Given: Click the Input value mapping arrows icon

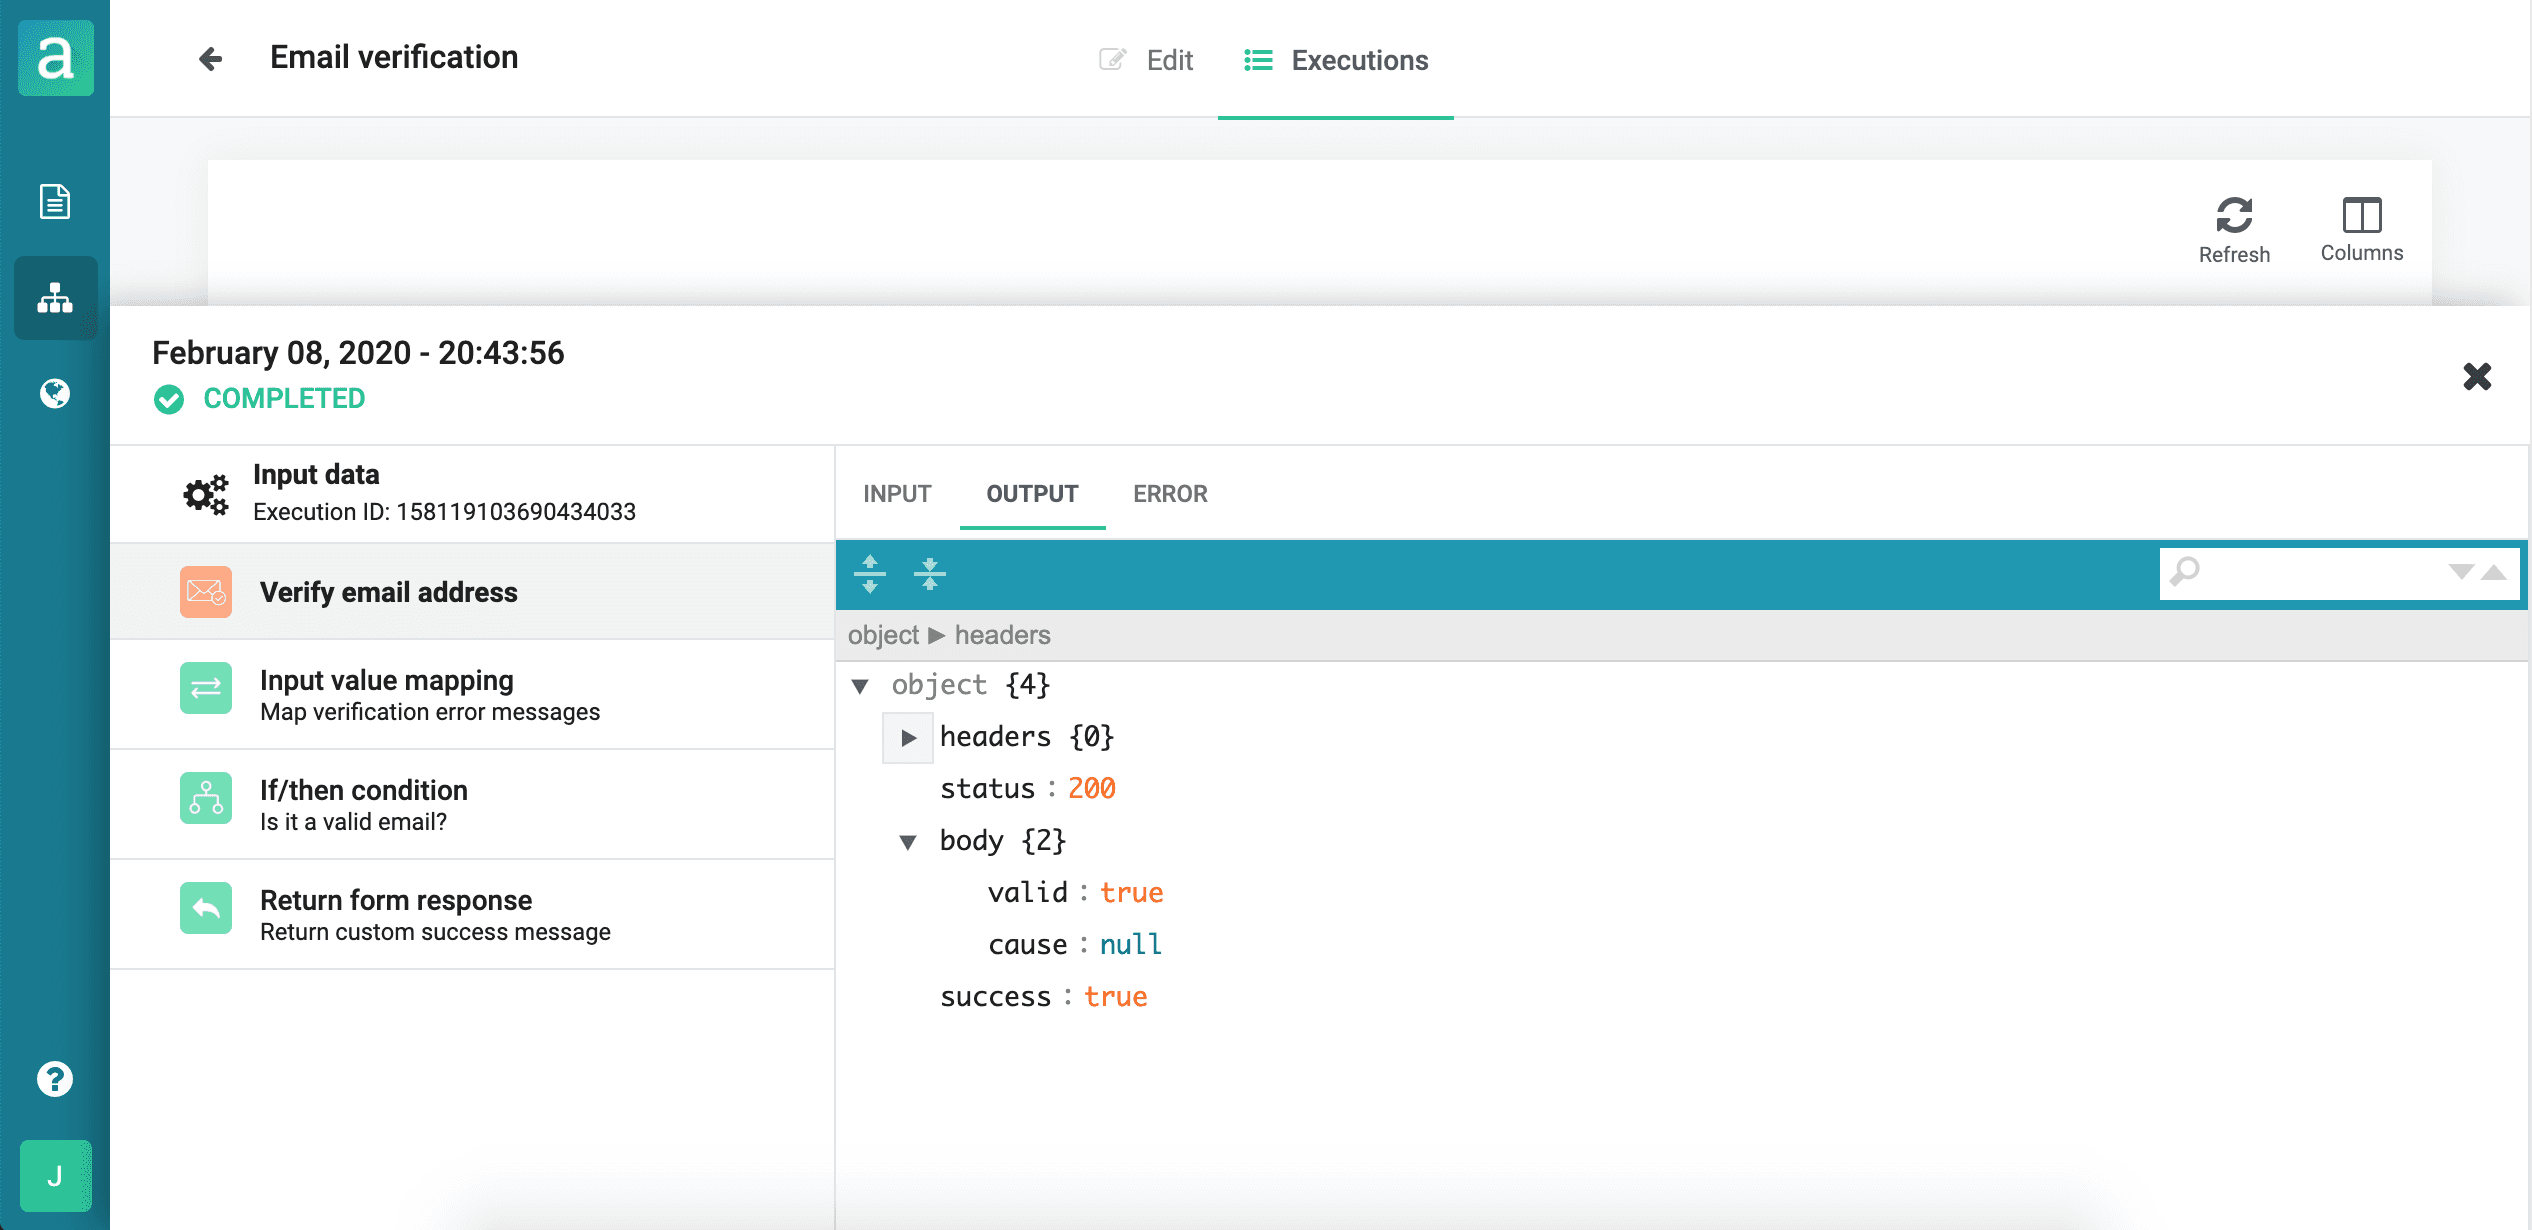Looking at the screenshot, I should click(x=206, y=688).
